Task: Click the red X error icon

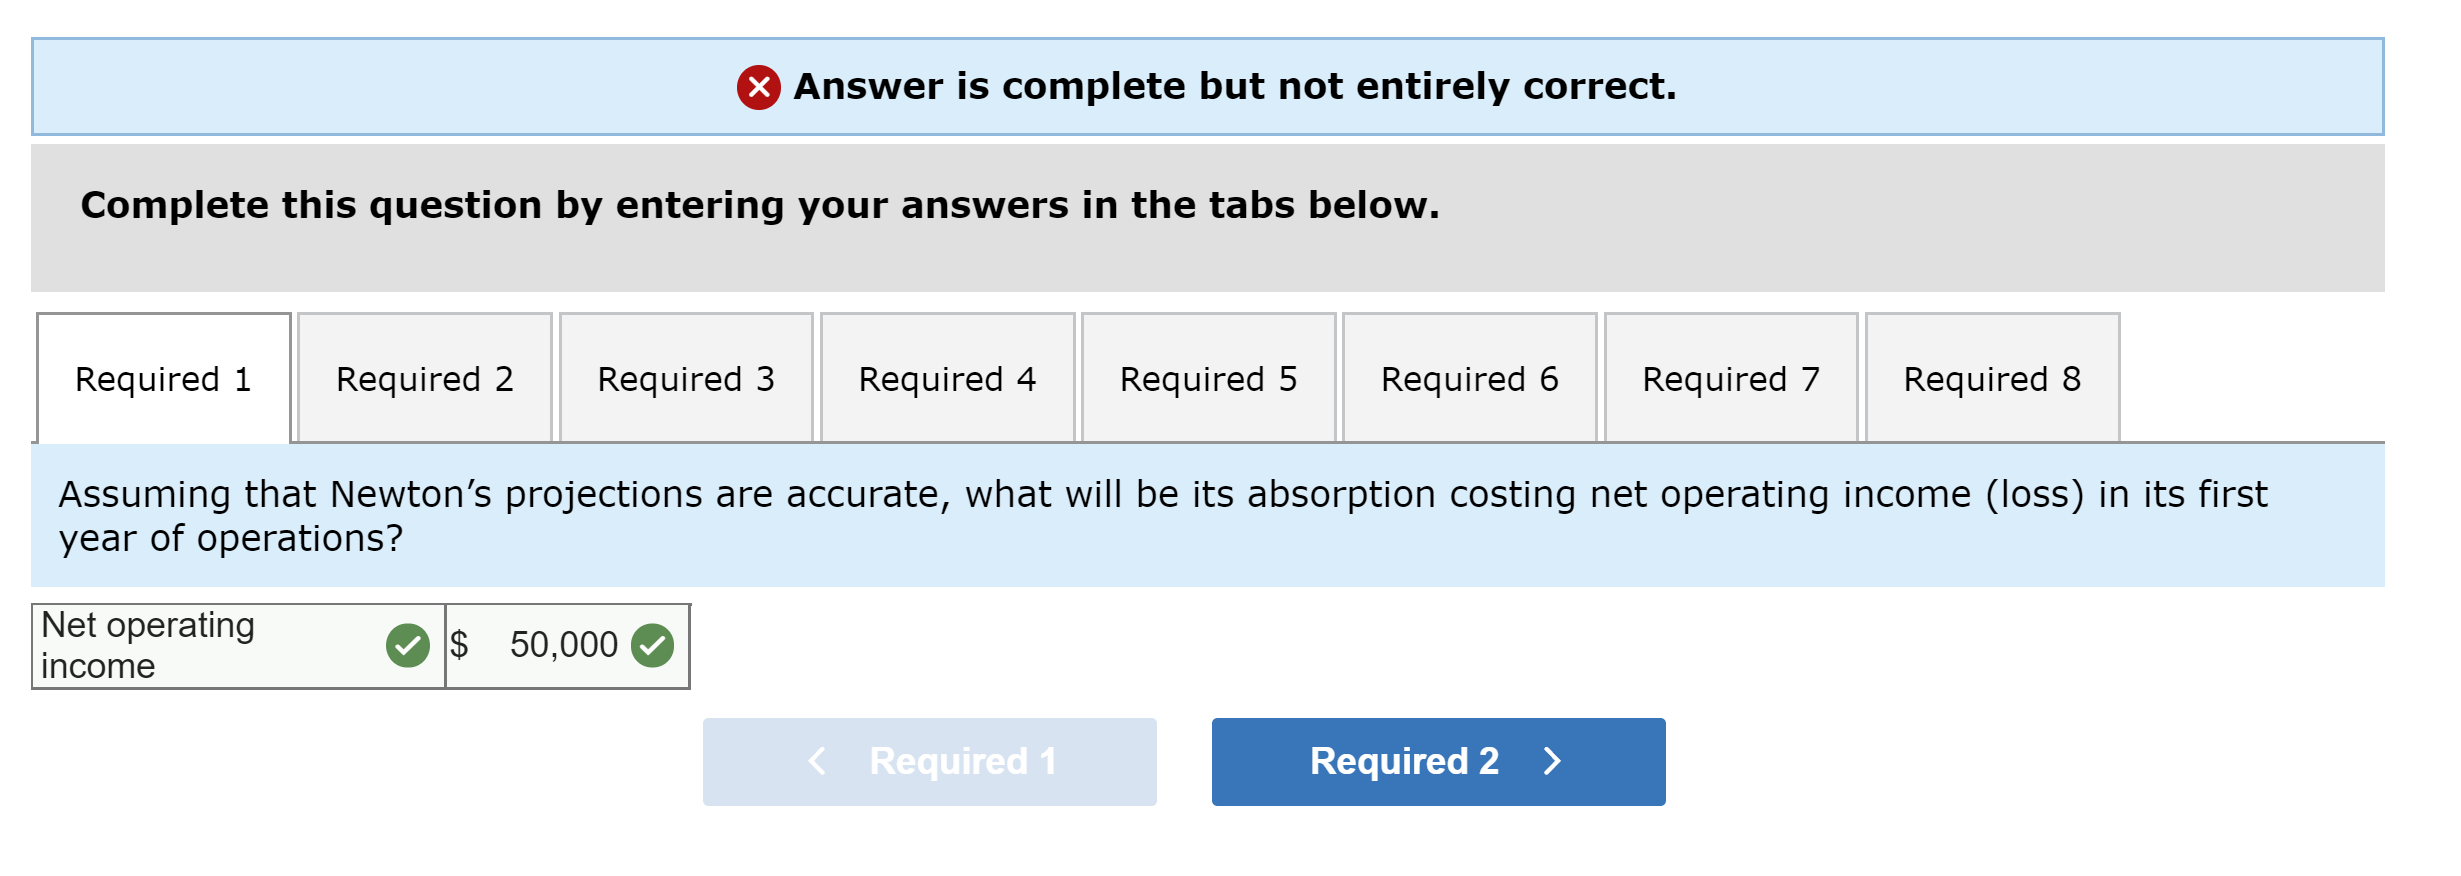Action: tap(761, 88)
